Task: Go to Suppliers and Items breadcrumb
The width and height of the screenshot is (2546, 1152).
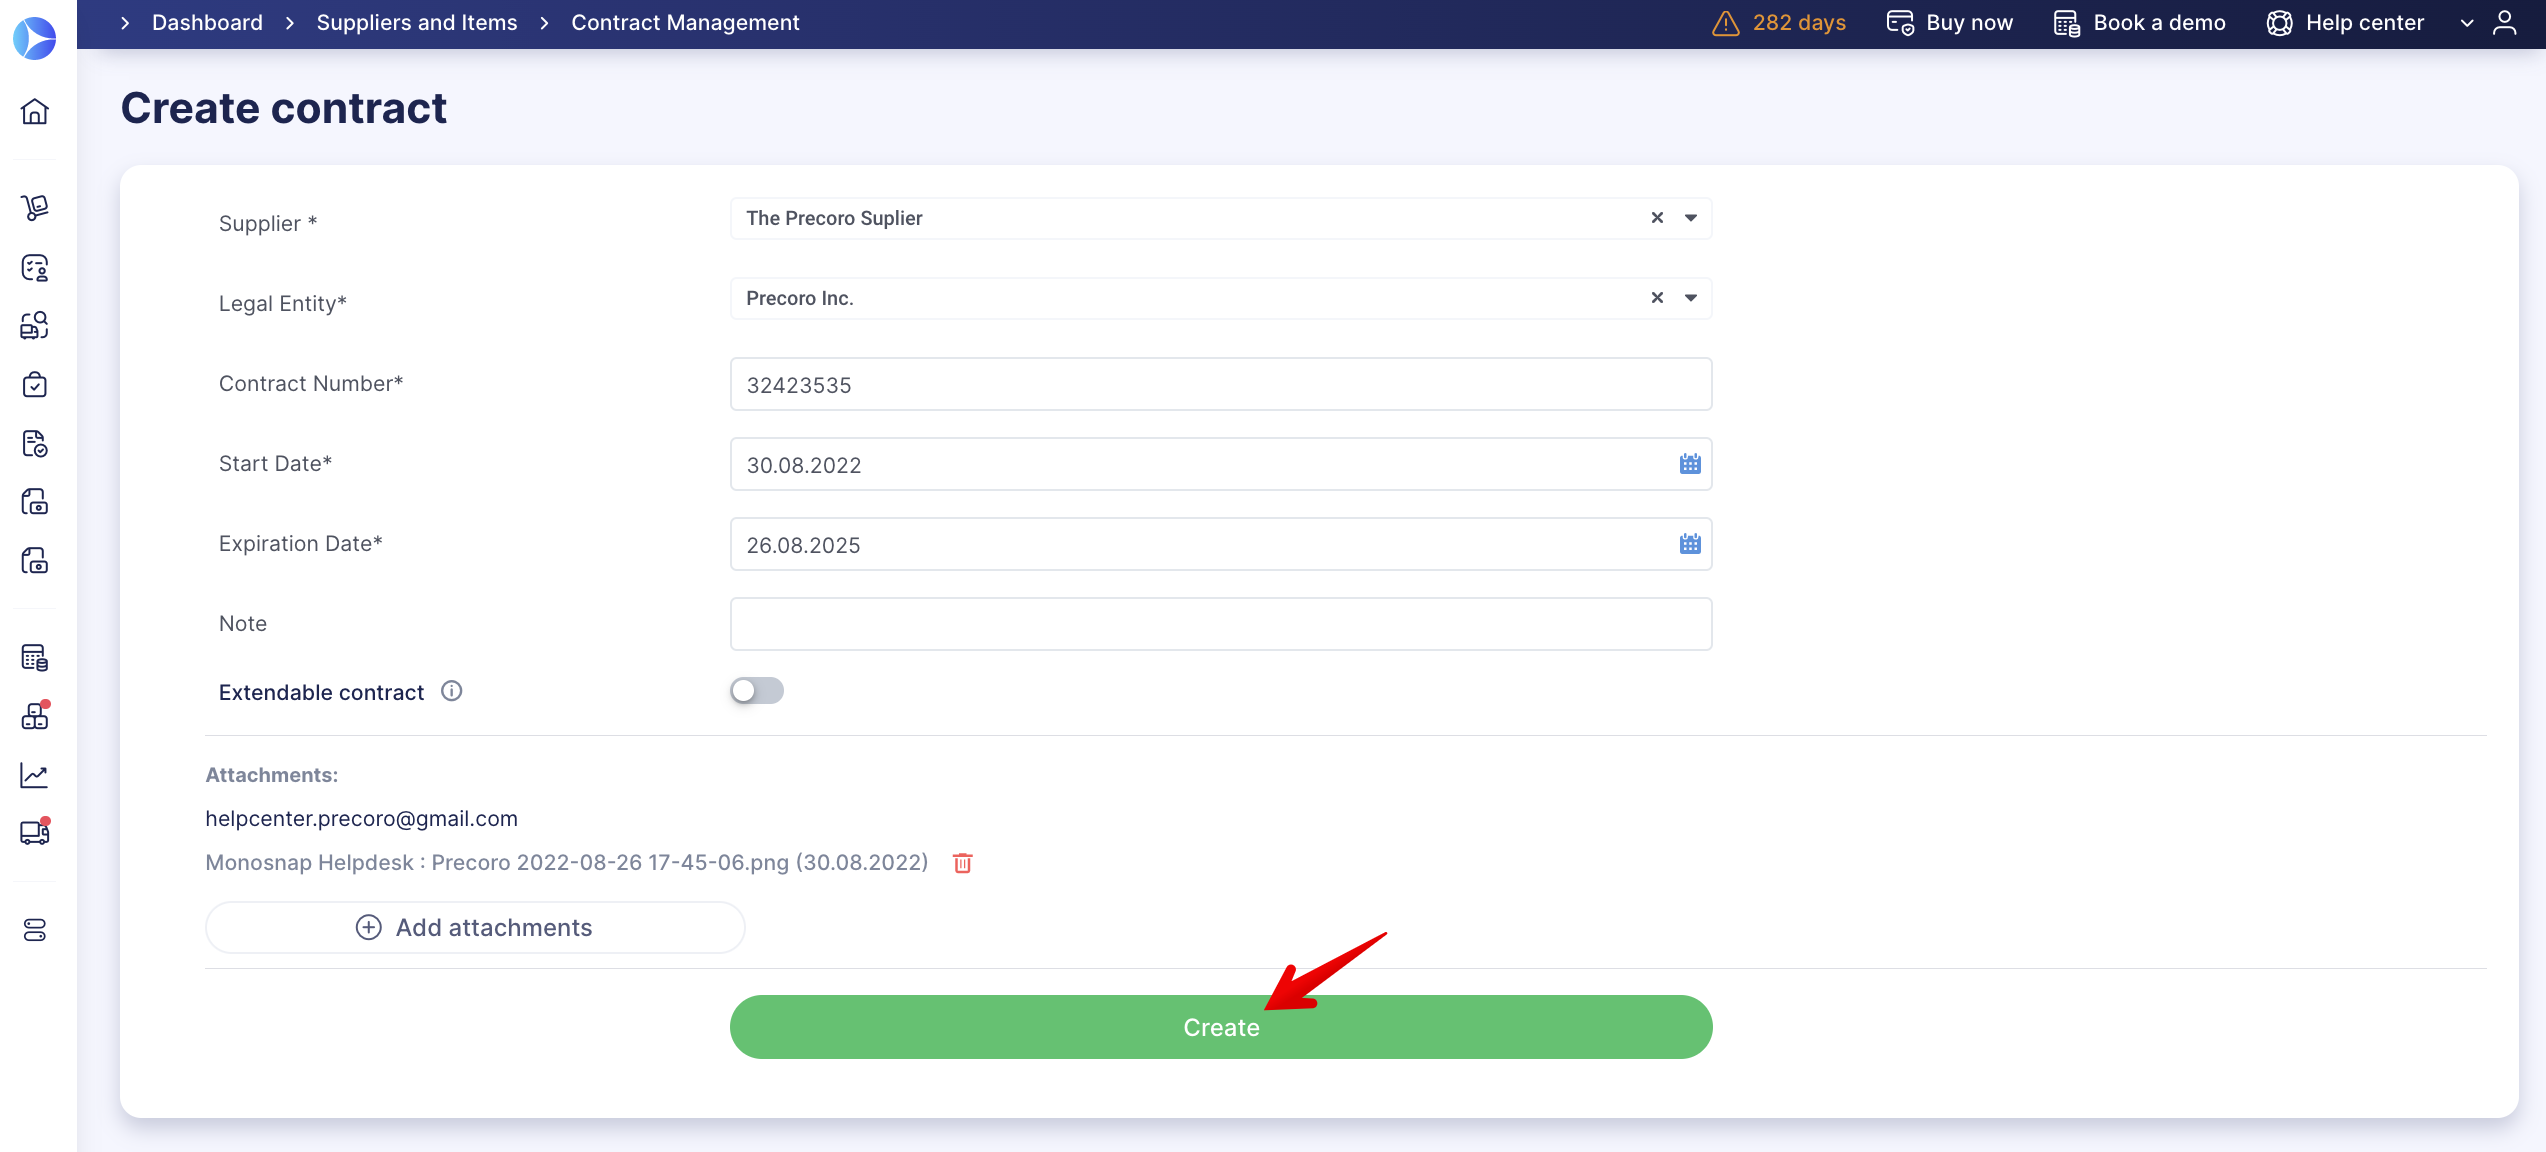Action: click(417, 23)
